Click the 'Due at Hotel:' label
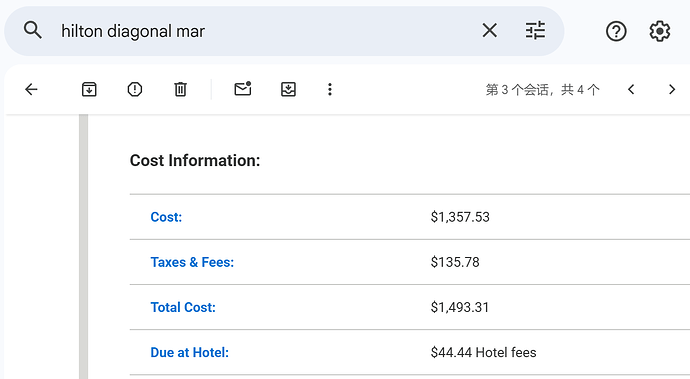The image size is (690, 379). point(190,353)
